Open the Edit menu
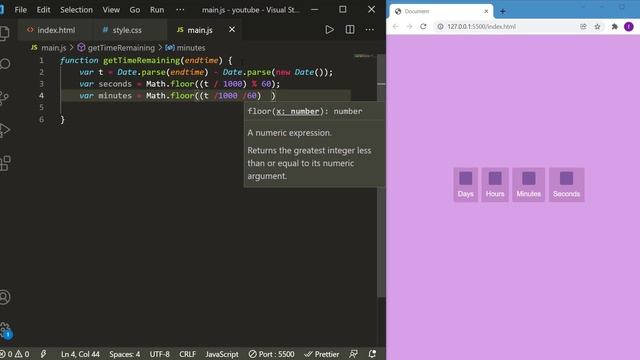Image resolution: width=640 pixels, height=360 pixels. click(x=43, y=9)
